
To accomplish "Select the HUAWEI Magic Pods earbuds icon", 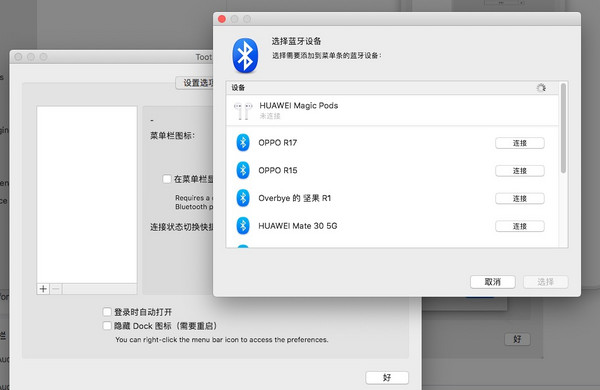I will pyautogui.click(x=243, y=111).
